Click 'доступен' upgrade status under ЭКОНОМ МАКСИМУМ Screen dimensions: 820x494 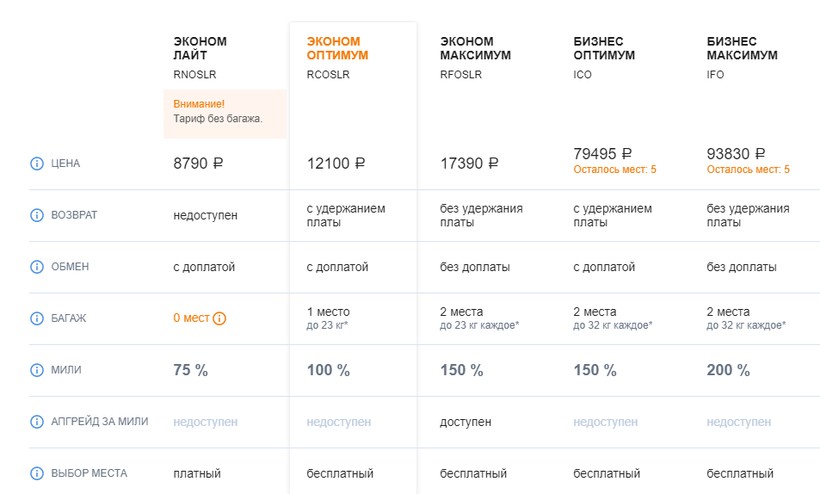pyautogui.click(x=466, y=422)
